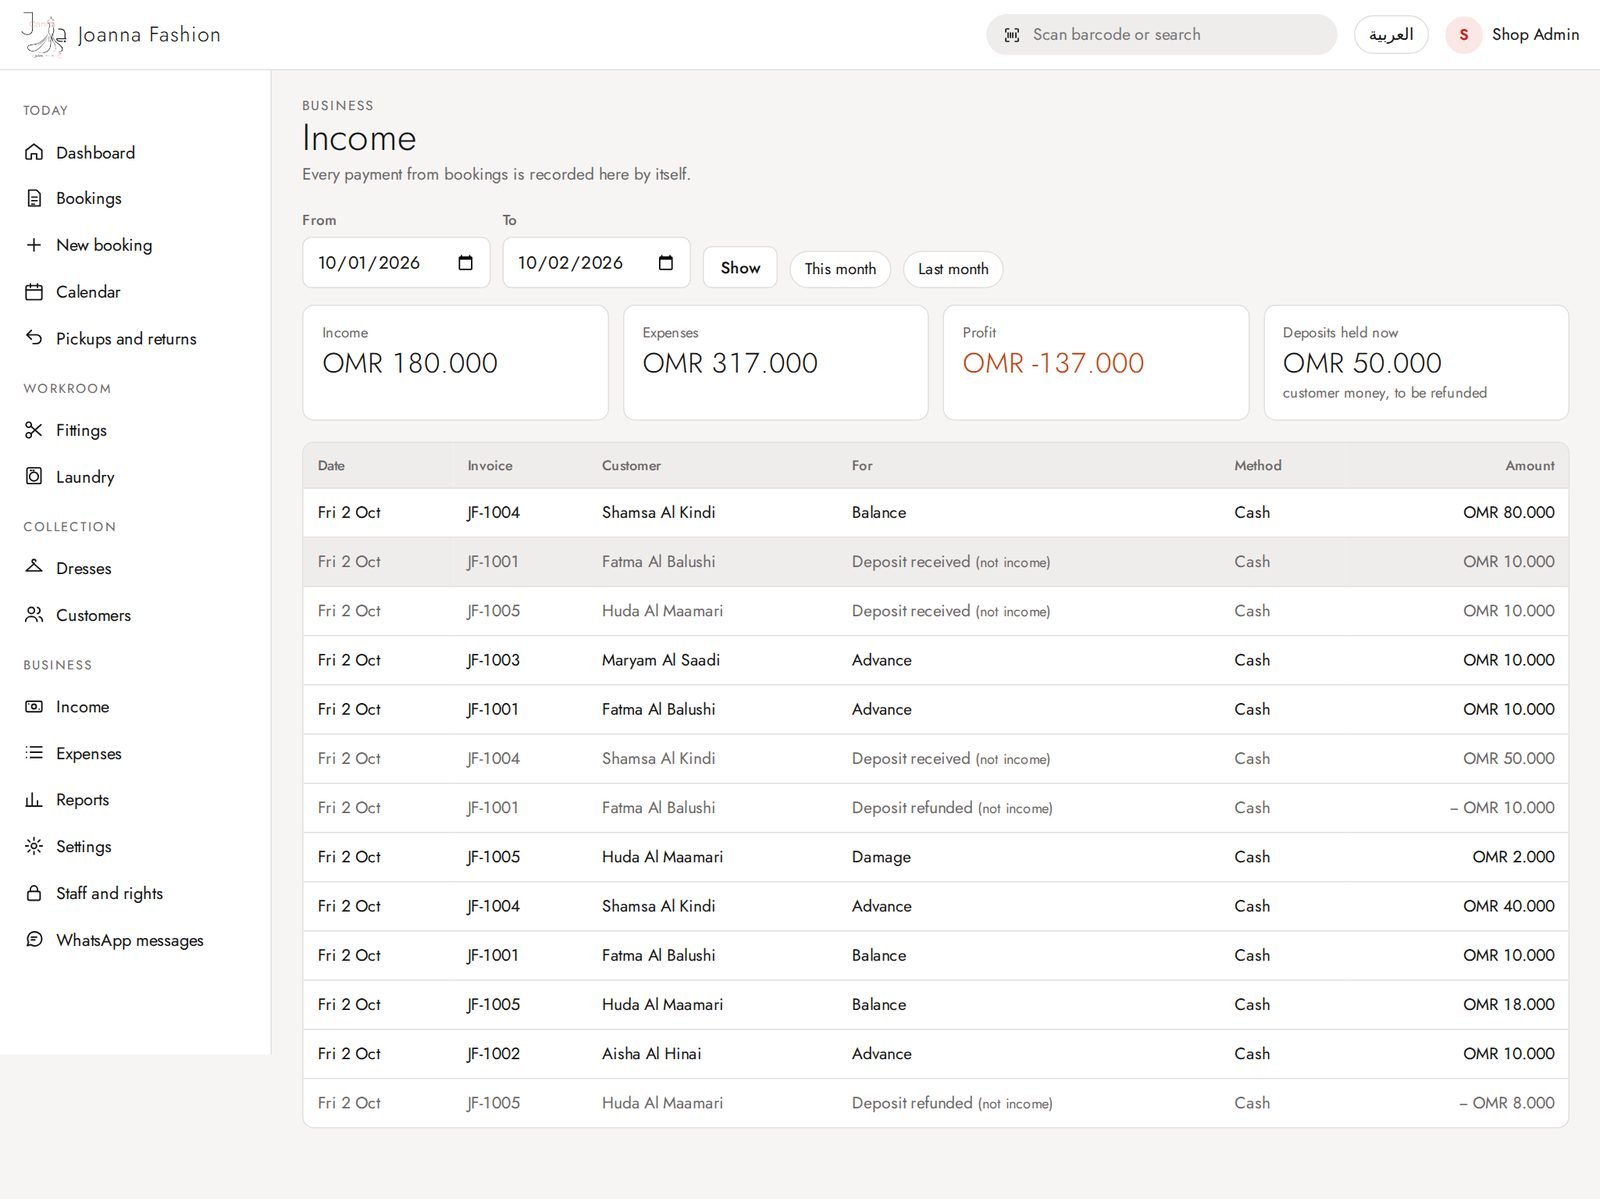Click the Customers people icon
Screen dimensions: 1600x1199
[34, 614]
